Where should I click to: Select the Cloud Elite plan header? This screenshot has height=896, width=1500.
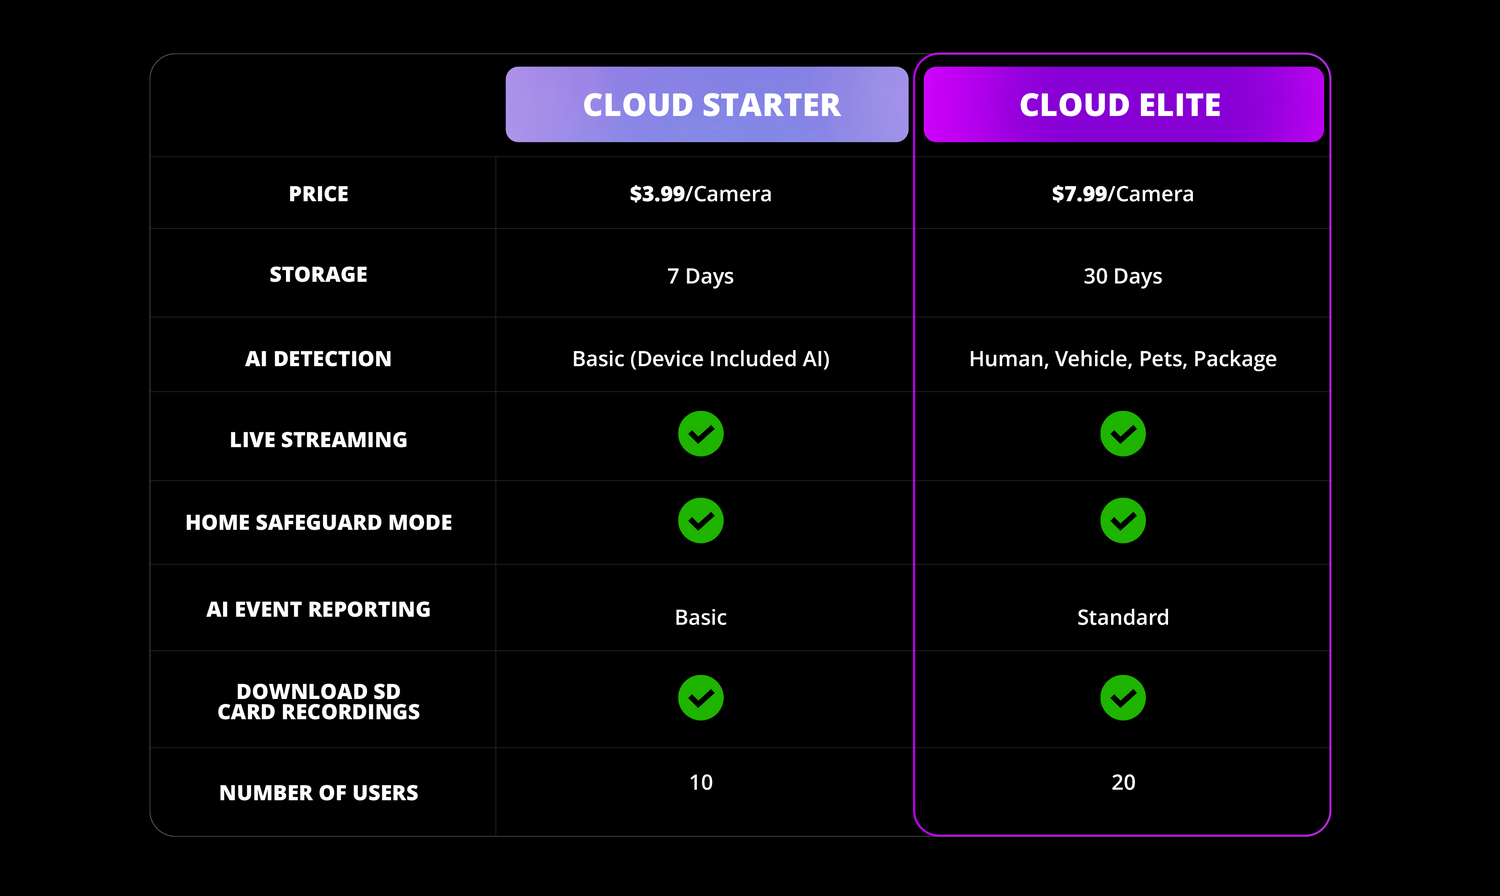(x=1123, y=105)
